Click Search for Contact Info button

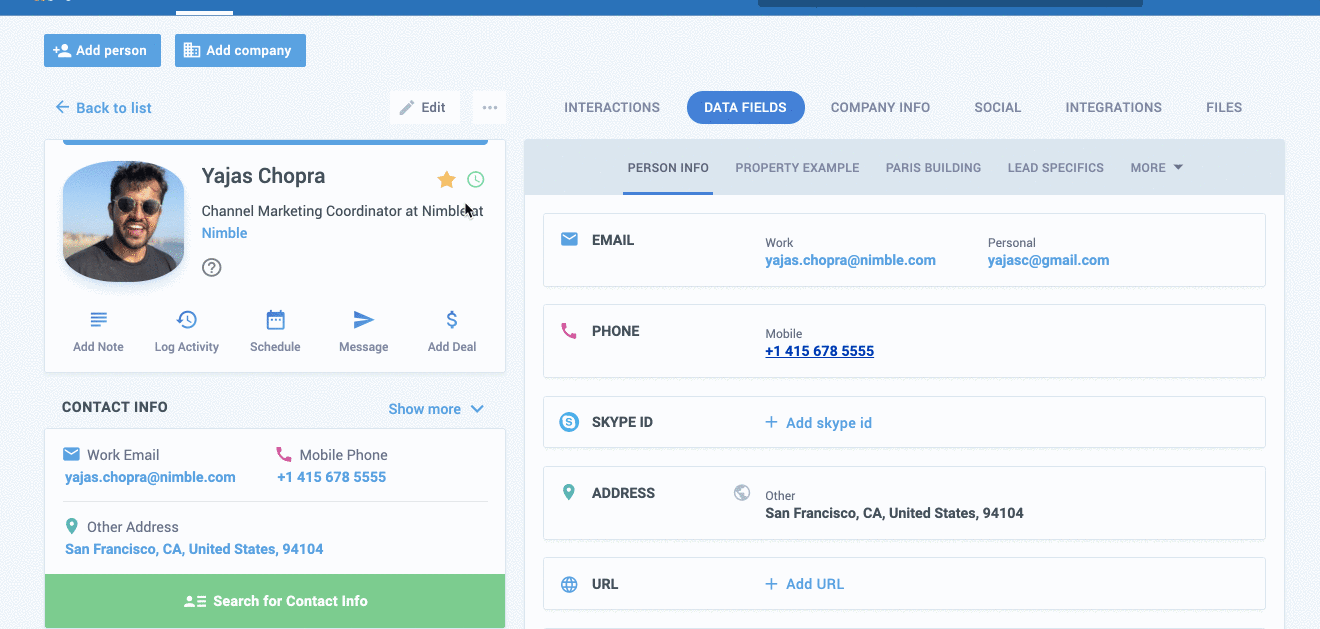tap(275, 601)
